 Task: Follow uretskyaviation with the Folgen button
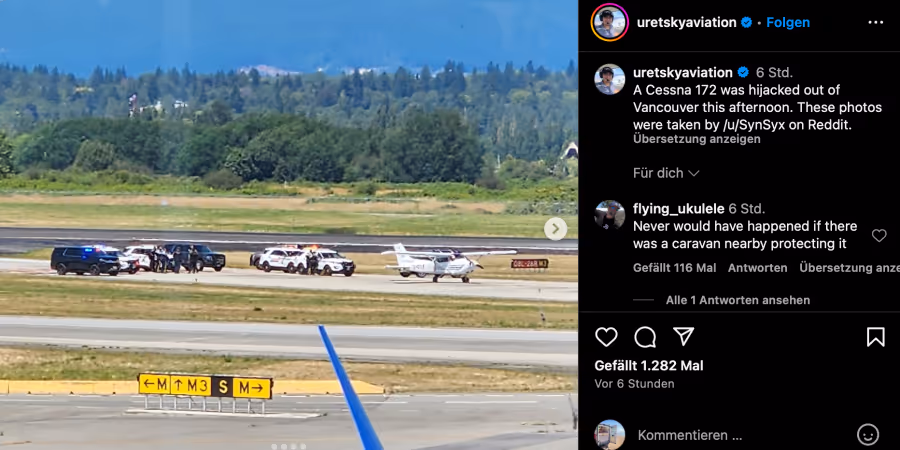(788, 22)
